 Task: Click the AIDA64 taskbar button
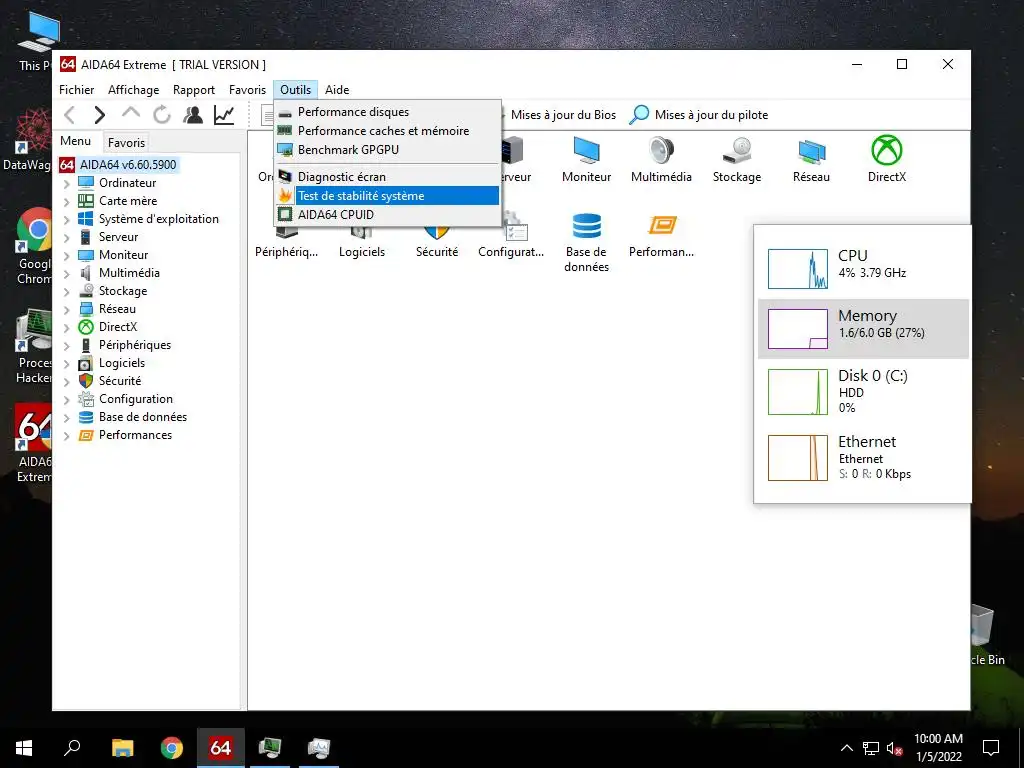click(x=221, y=748)
